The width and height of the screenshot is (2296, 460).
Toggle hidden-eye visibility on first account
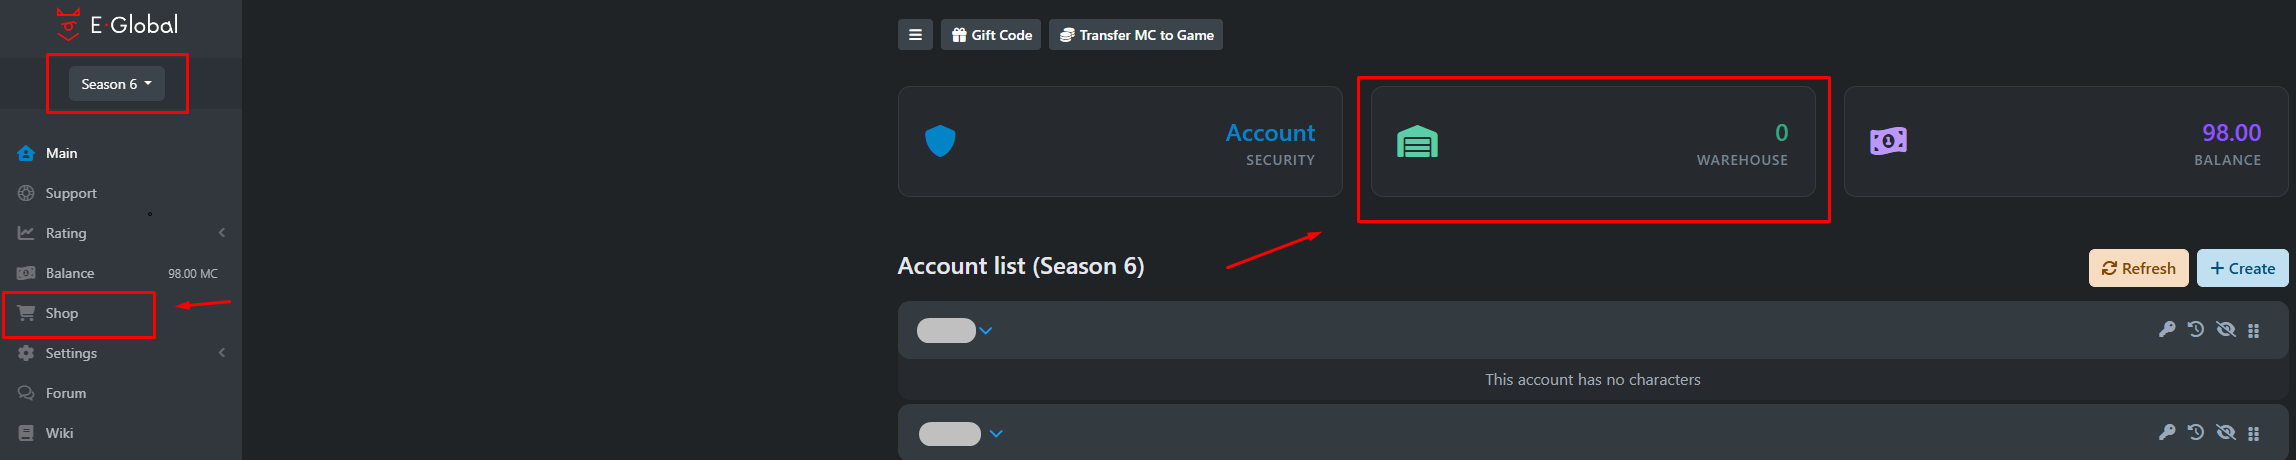pos(2226,329)
